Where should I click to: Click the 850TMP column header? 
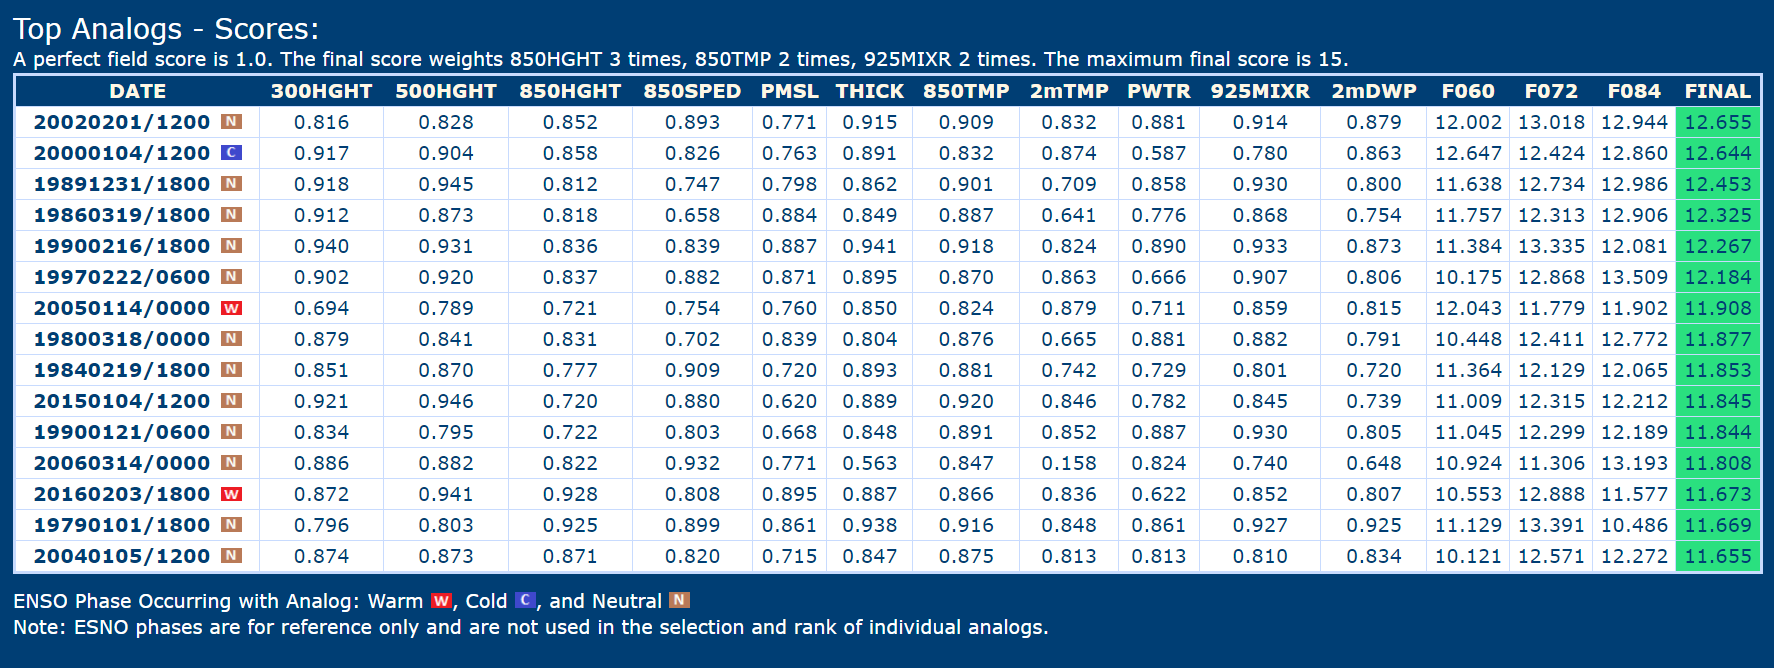tap(966, 91)
